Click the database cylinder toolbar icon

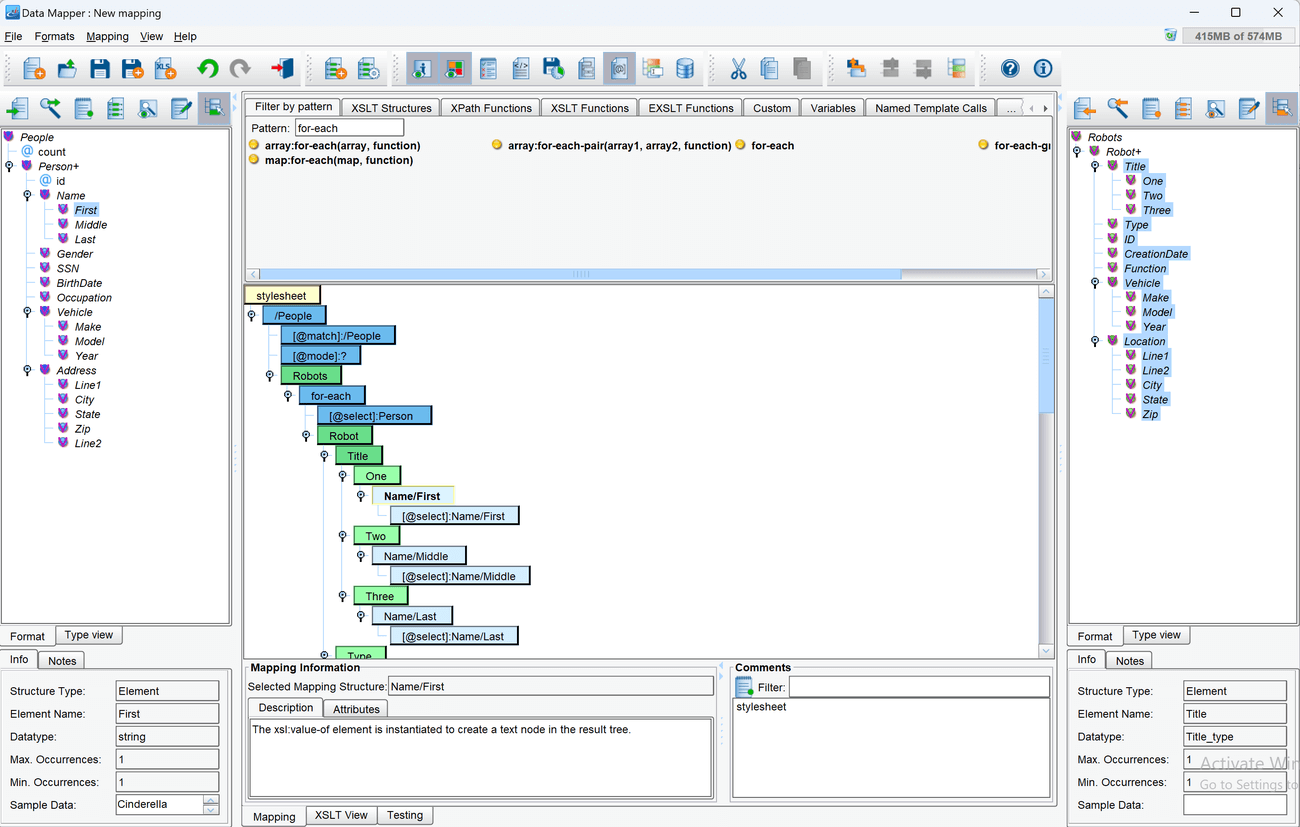click(x=685, y=68)
